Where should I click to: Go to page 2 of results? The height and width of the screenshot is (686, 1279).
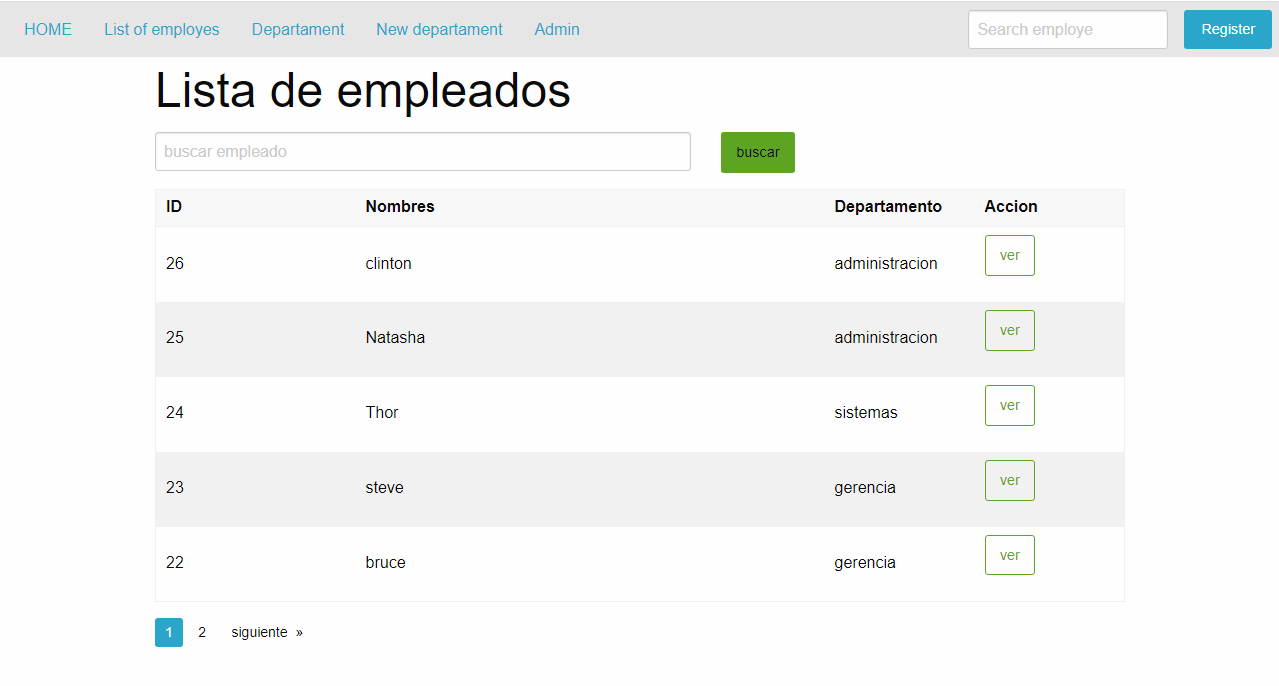pyautogui.click(x=201, y=632)
